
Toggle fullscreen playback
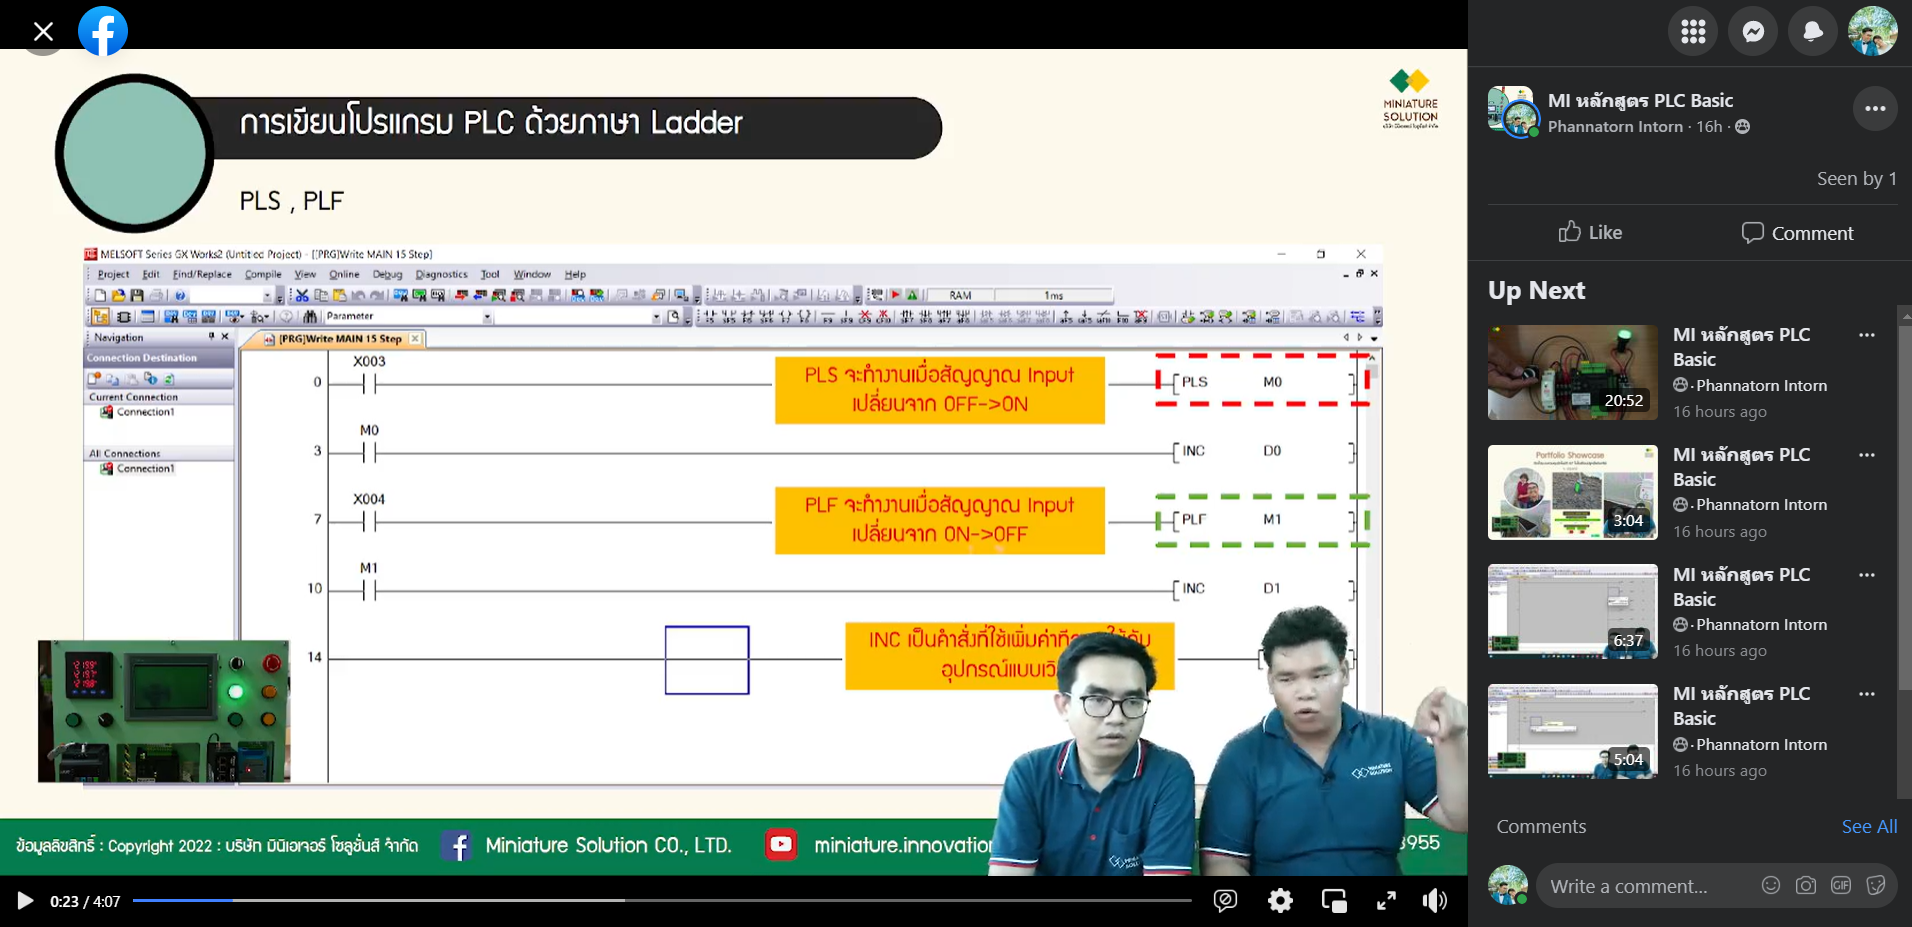click(1386, 900)
